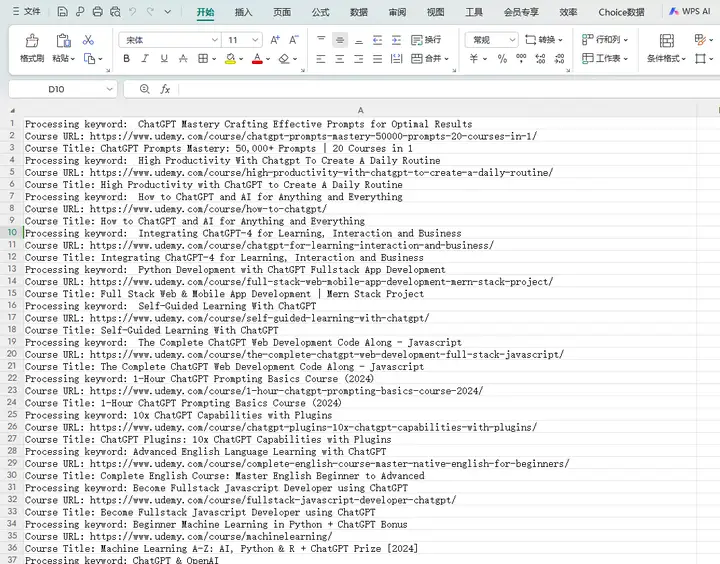Decrease font size with A- icon
Screen dimensions: 720x564
pyautogui.click(x=294, y=40)
